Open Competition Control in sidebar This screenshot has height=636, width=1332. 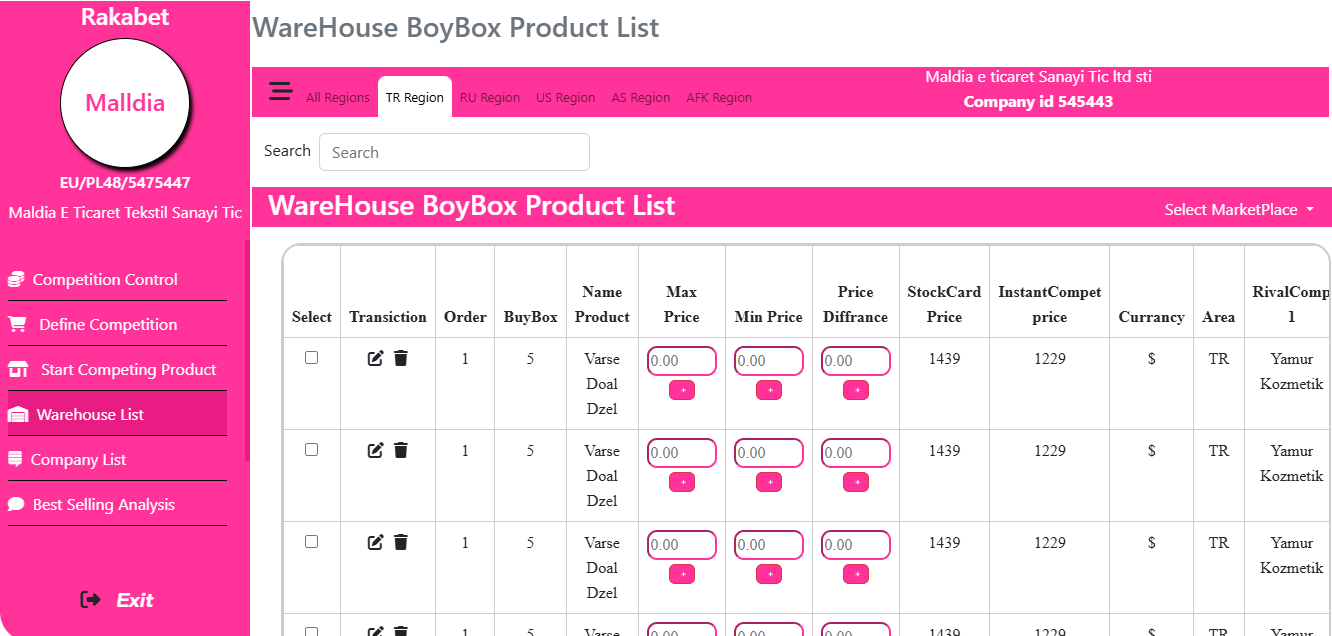105,280
